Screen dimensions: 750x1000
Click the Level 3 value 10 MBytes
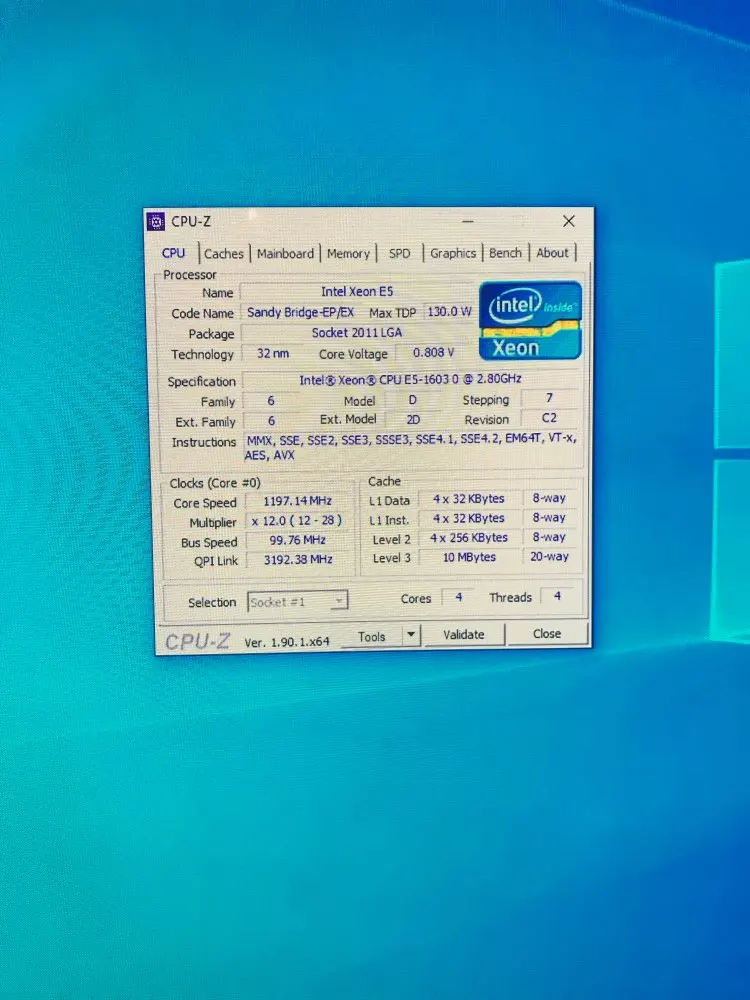469,557
